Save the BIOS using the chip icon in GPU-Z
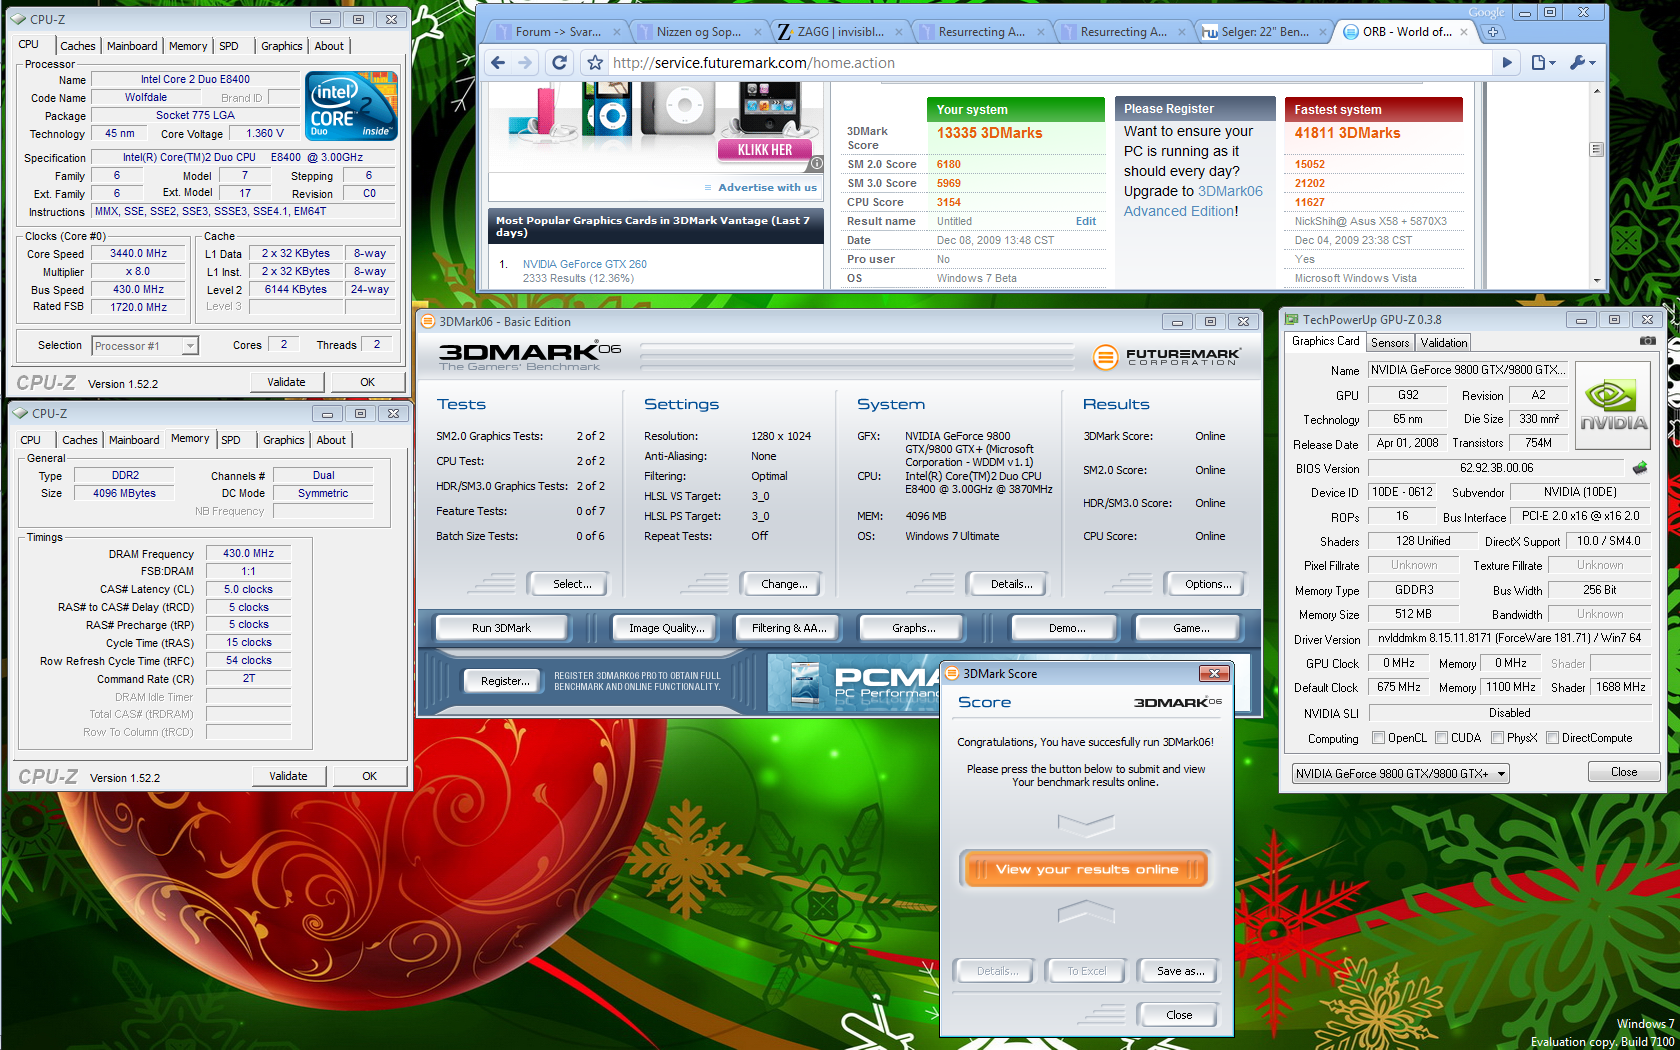This screenshot has height=1050, width=1680. coord(1640,468)
